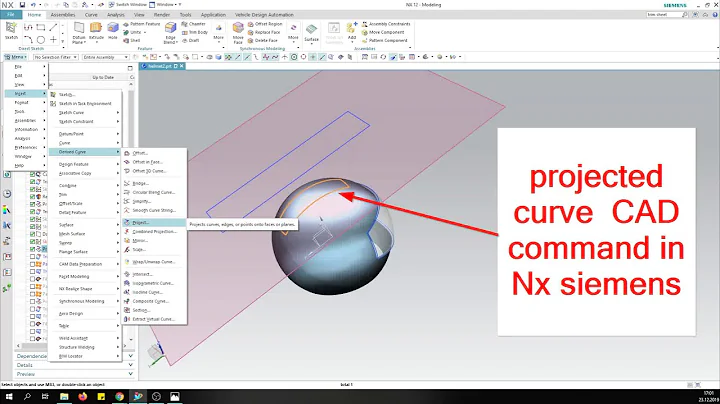Click the Save icon in title bar

[x=22, y=5]
